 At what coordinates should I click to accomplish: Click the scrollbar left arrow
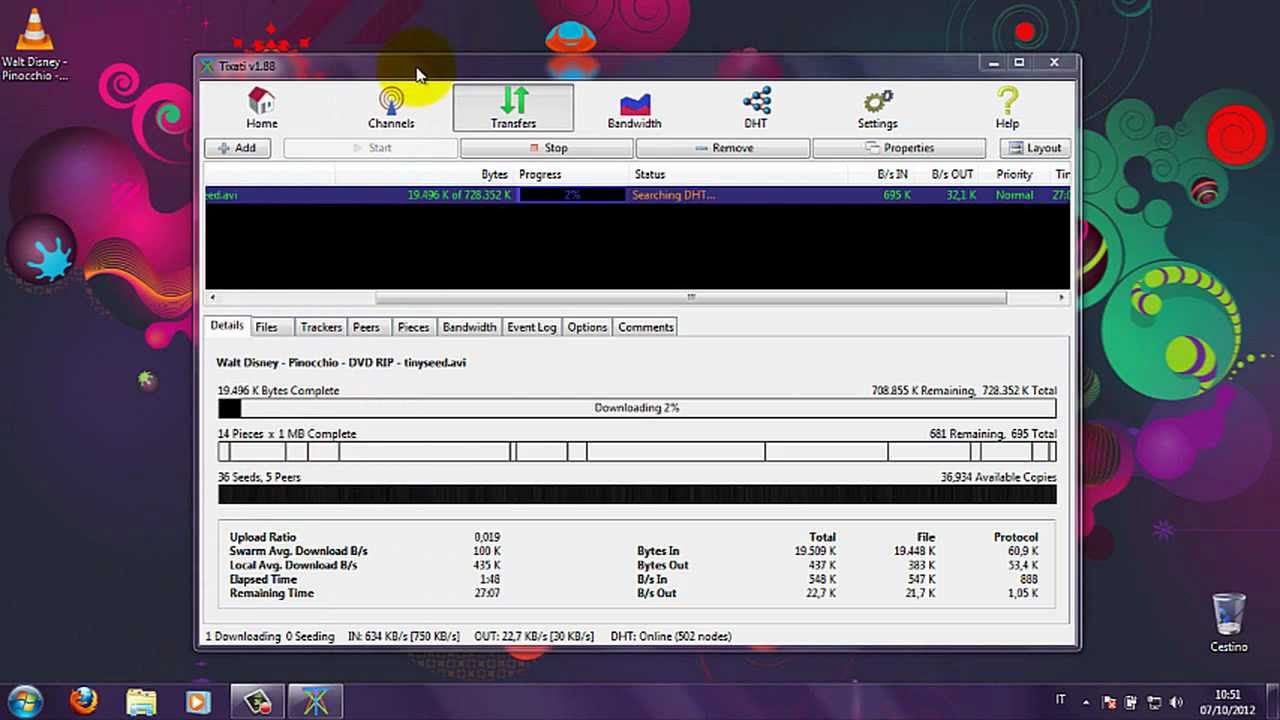[x=211, y=297]
